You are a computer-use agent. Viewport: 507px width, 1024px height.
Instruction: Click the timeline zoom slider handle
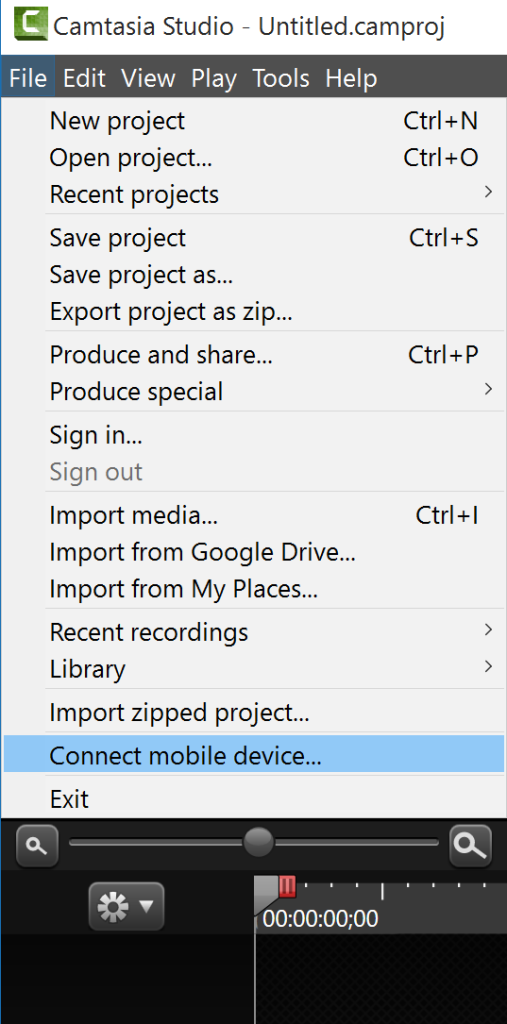259,842
